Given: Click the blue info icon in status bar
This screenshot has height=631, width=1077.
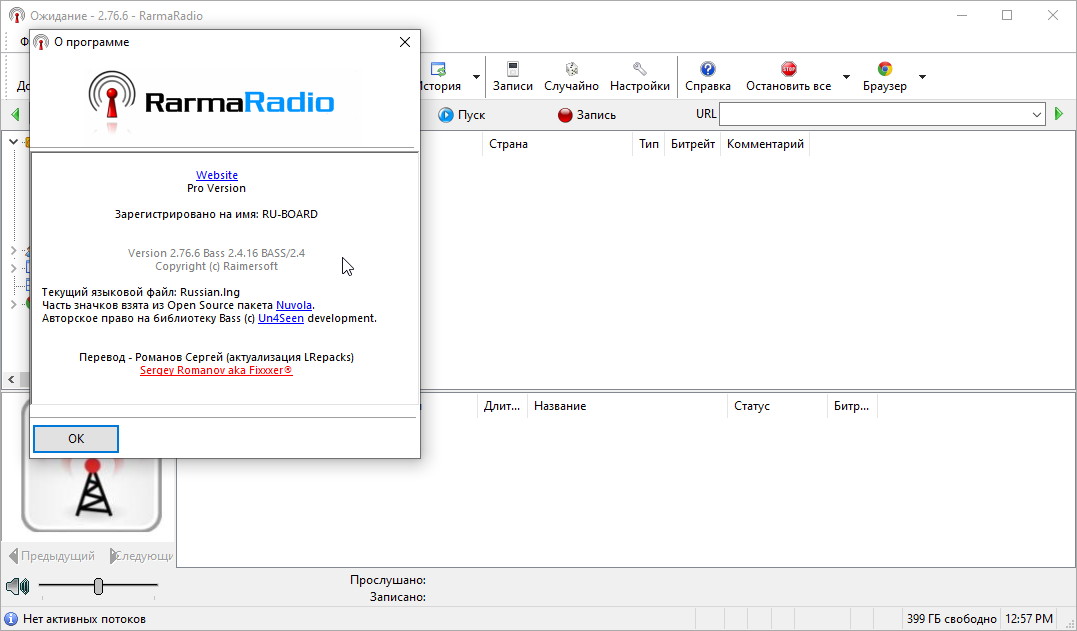Looking at the screenshot, I should tap(11, 619).
